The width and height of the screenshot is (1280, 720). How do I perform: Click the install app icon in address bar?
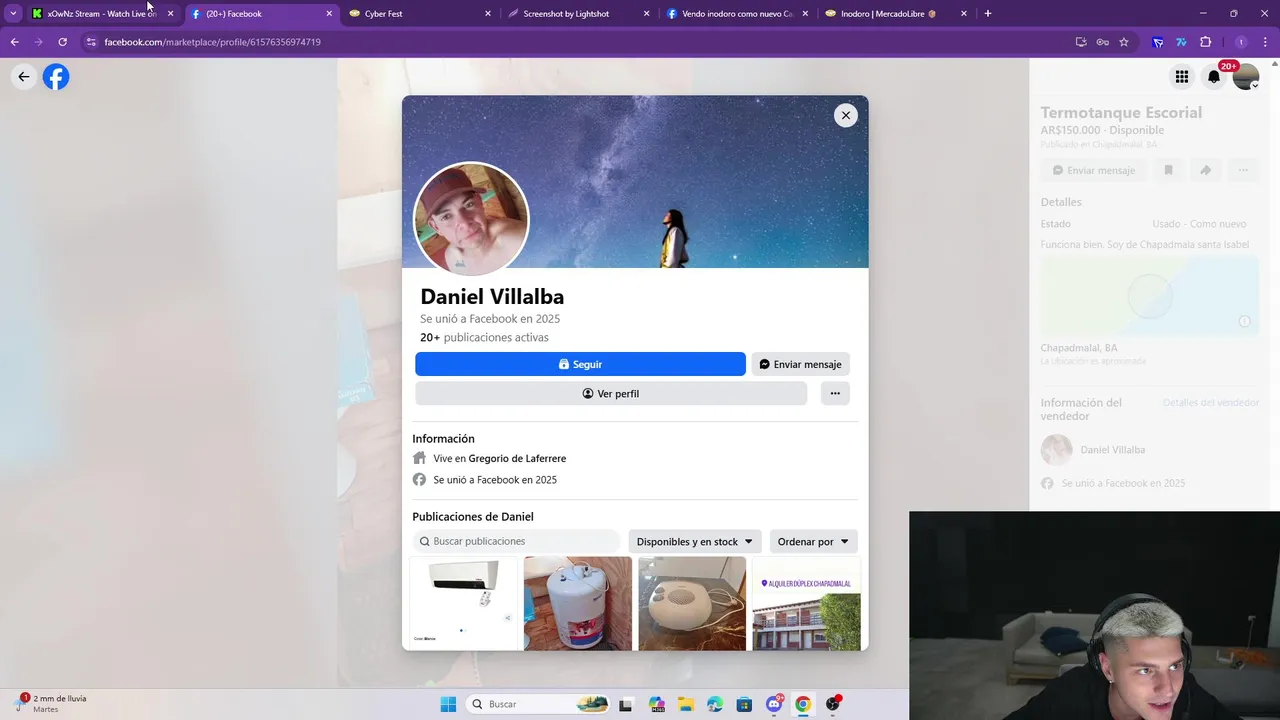click(x=1081, y=42)
